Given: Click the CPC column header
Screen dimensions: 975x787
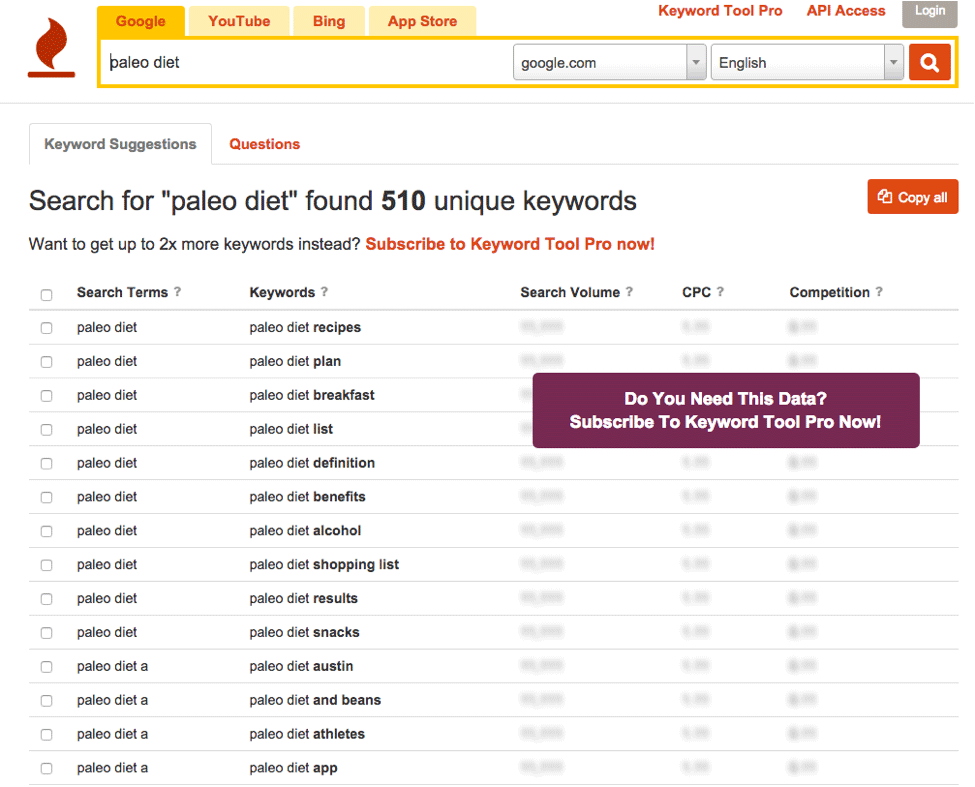Looking at the screenshot, I should 696,292.
